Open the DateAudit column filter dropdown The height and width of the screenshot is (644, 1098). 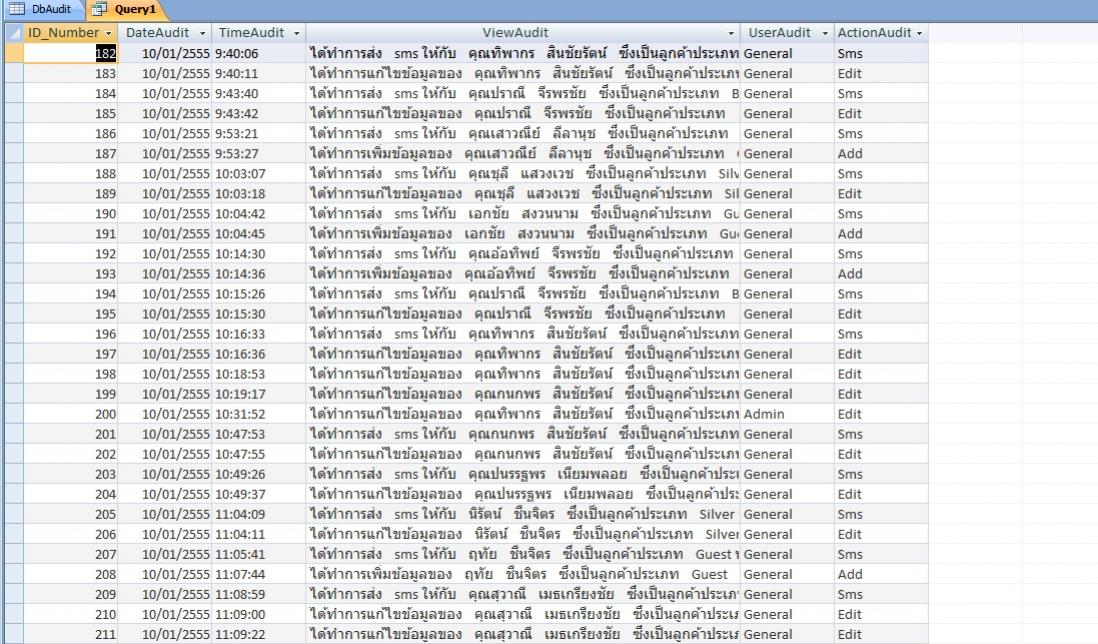click(x=202, y=33)
